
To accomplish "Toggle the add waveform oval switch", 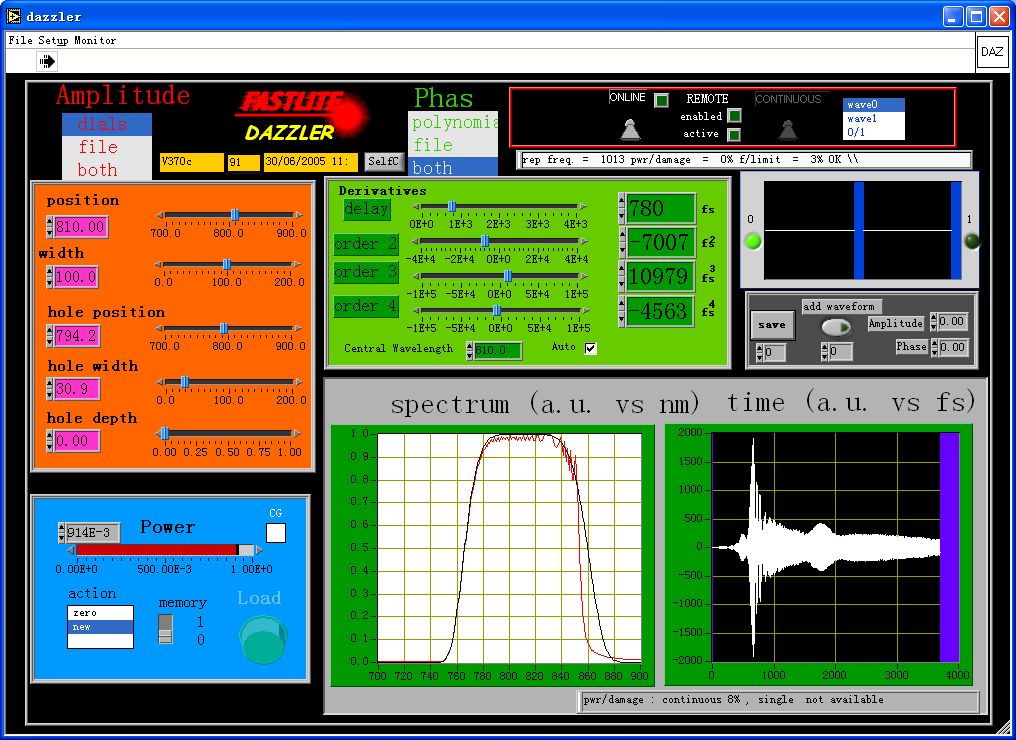I will point(836,327).
